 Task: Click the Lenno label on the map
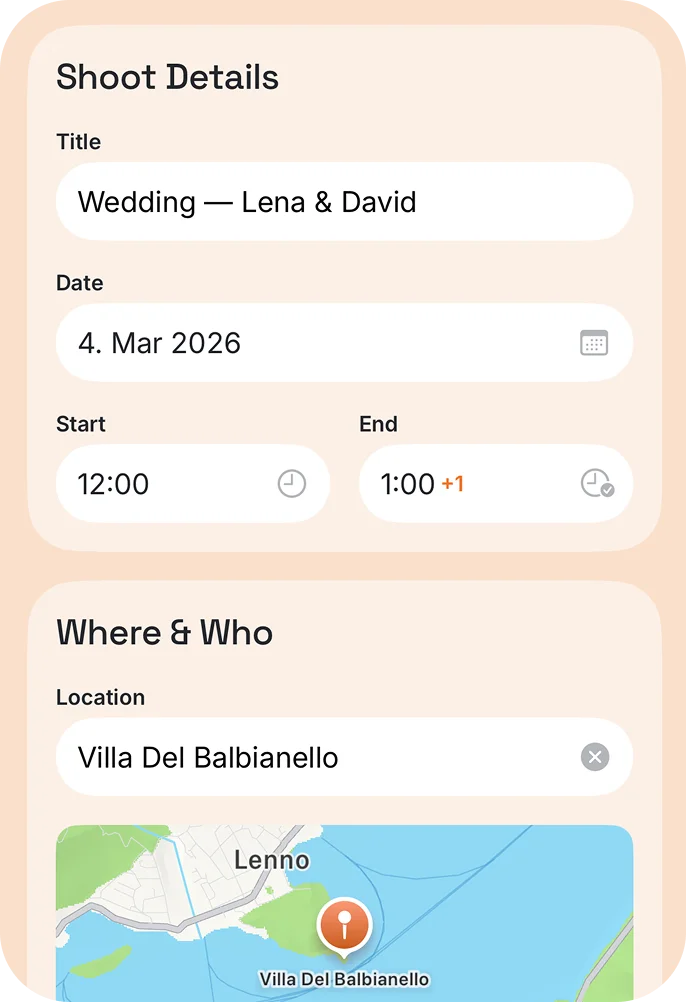(x=271, y=860)
